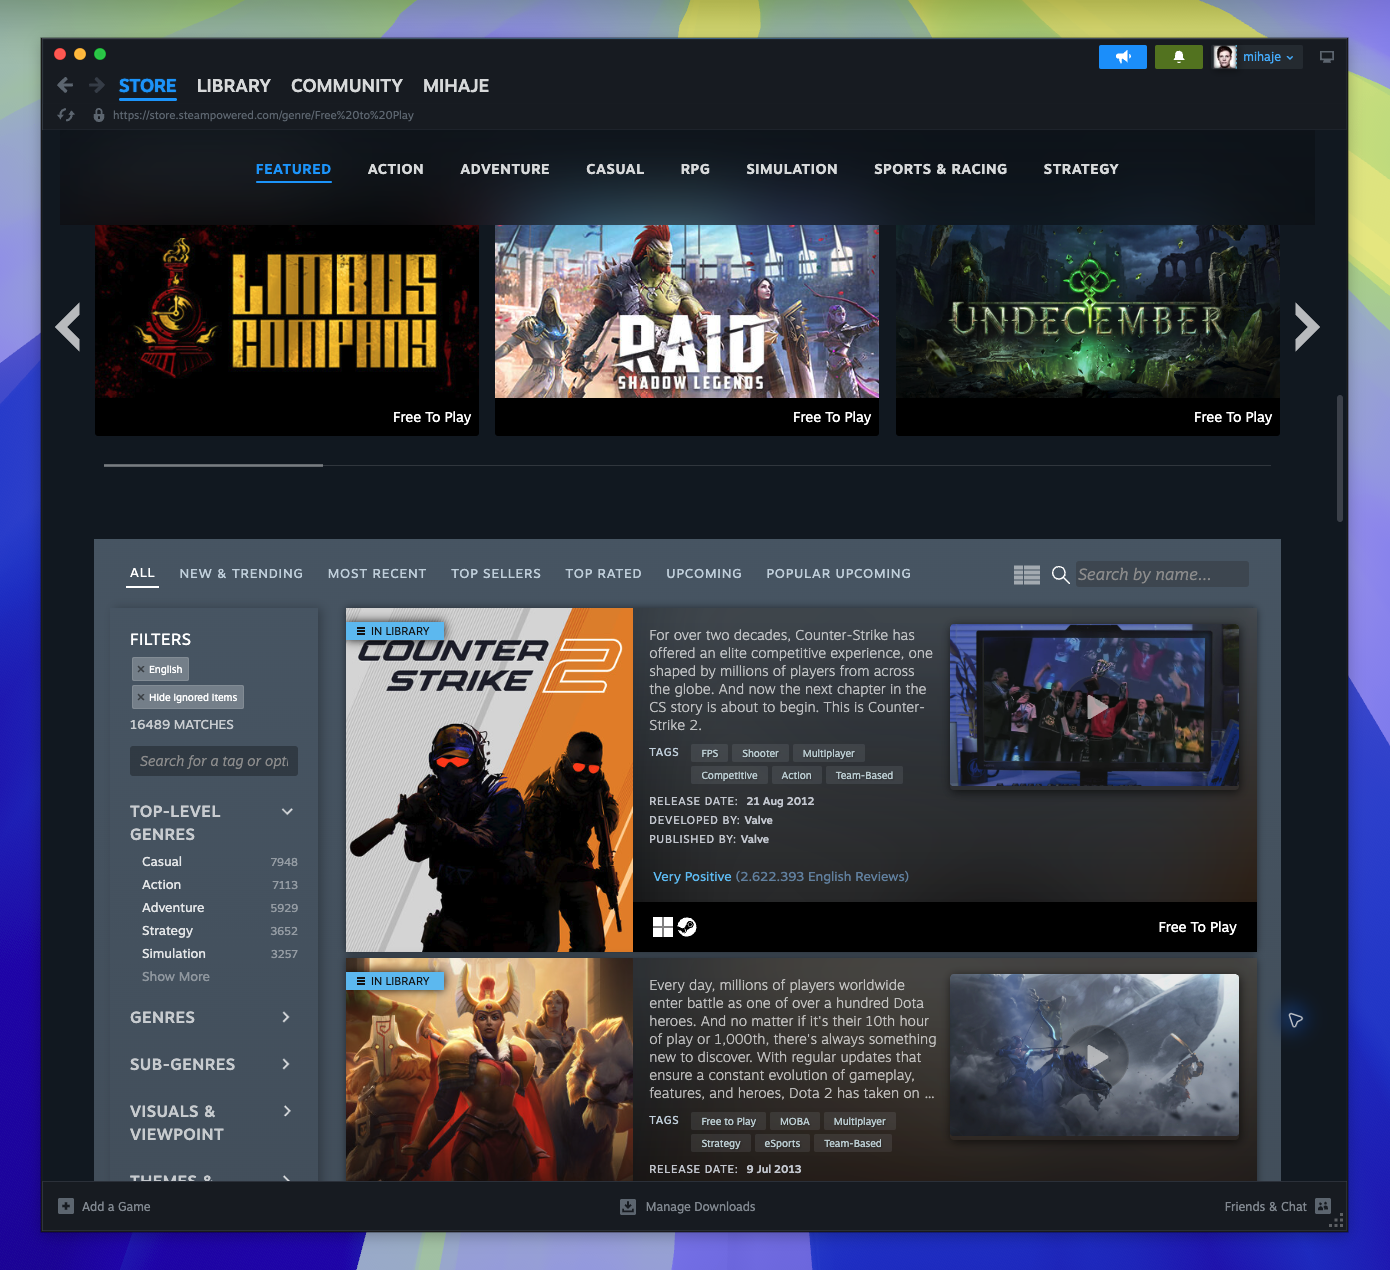Focus the Search by name field
This screenshot has width=1390, height=1270.
click(1162, 574)
